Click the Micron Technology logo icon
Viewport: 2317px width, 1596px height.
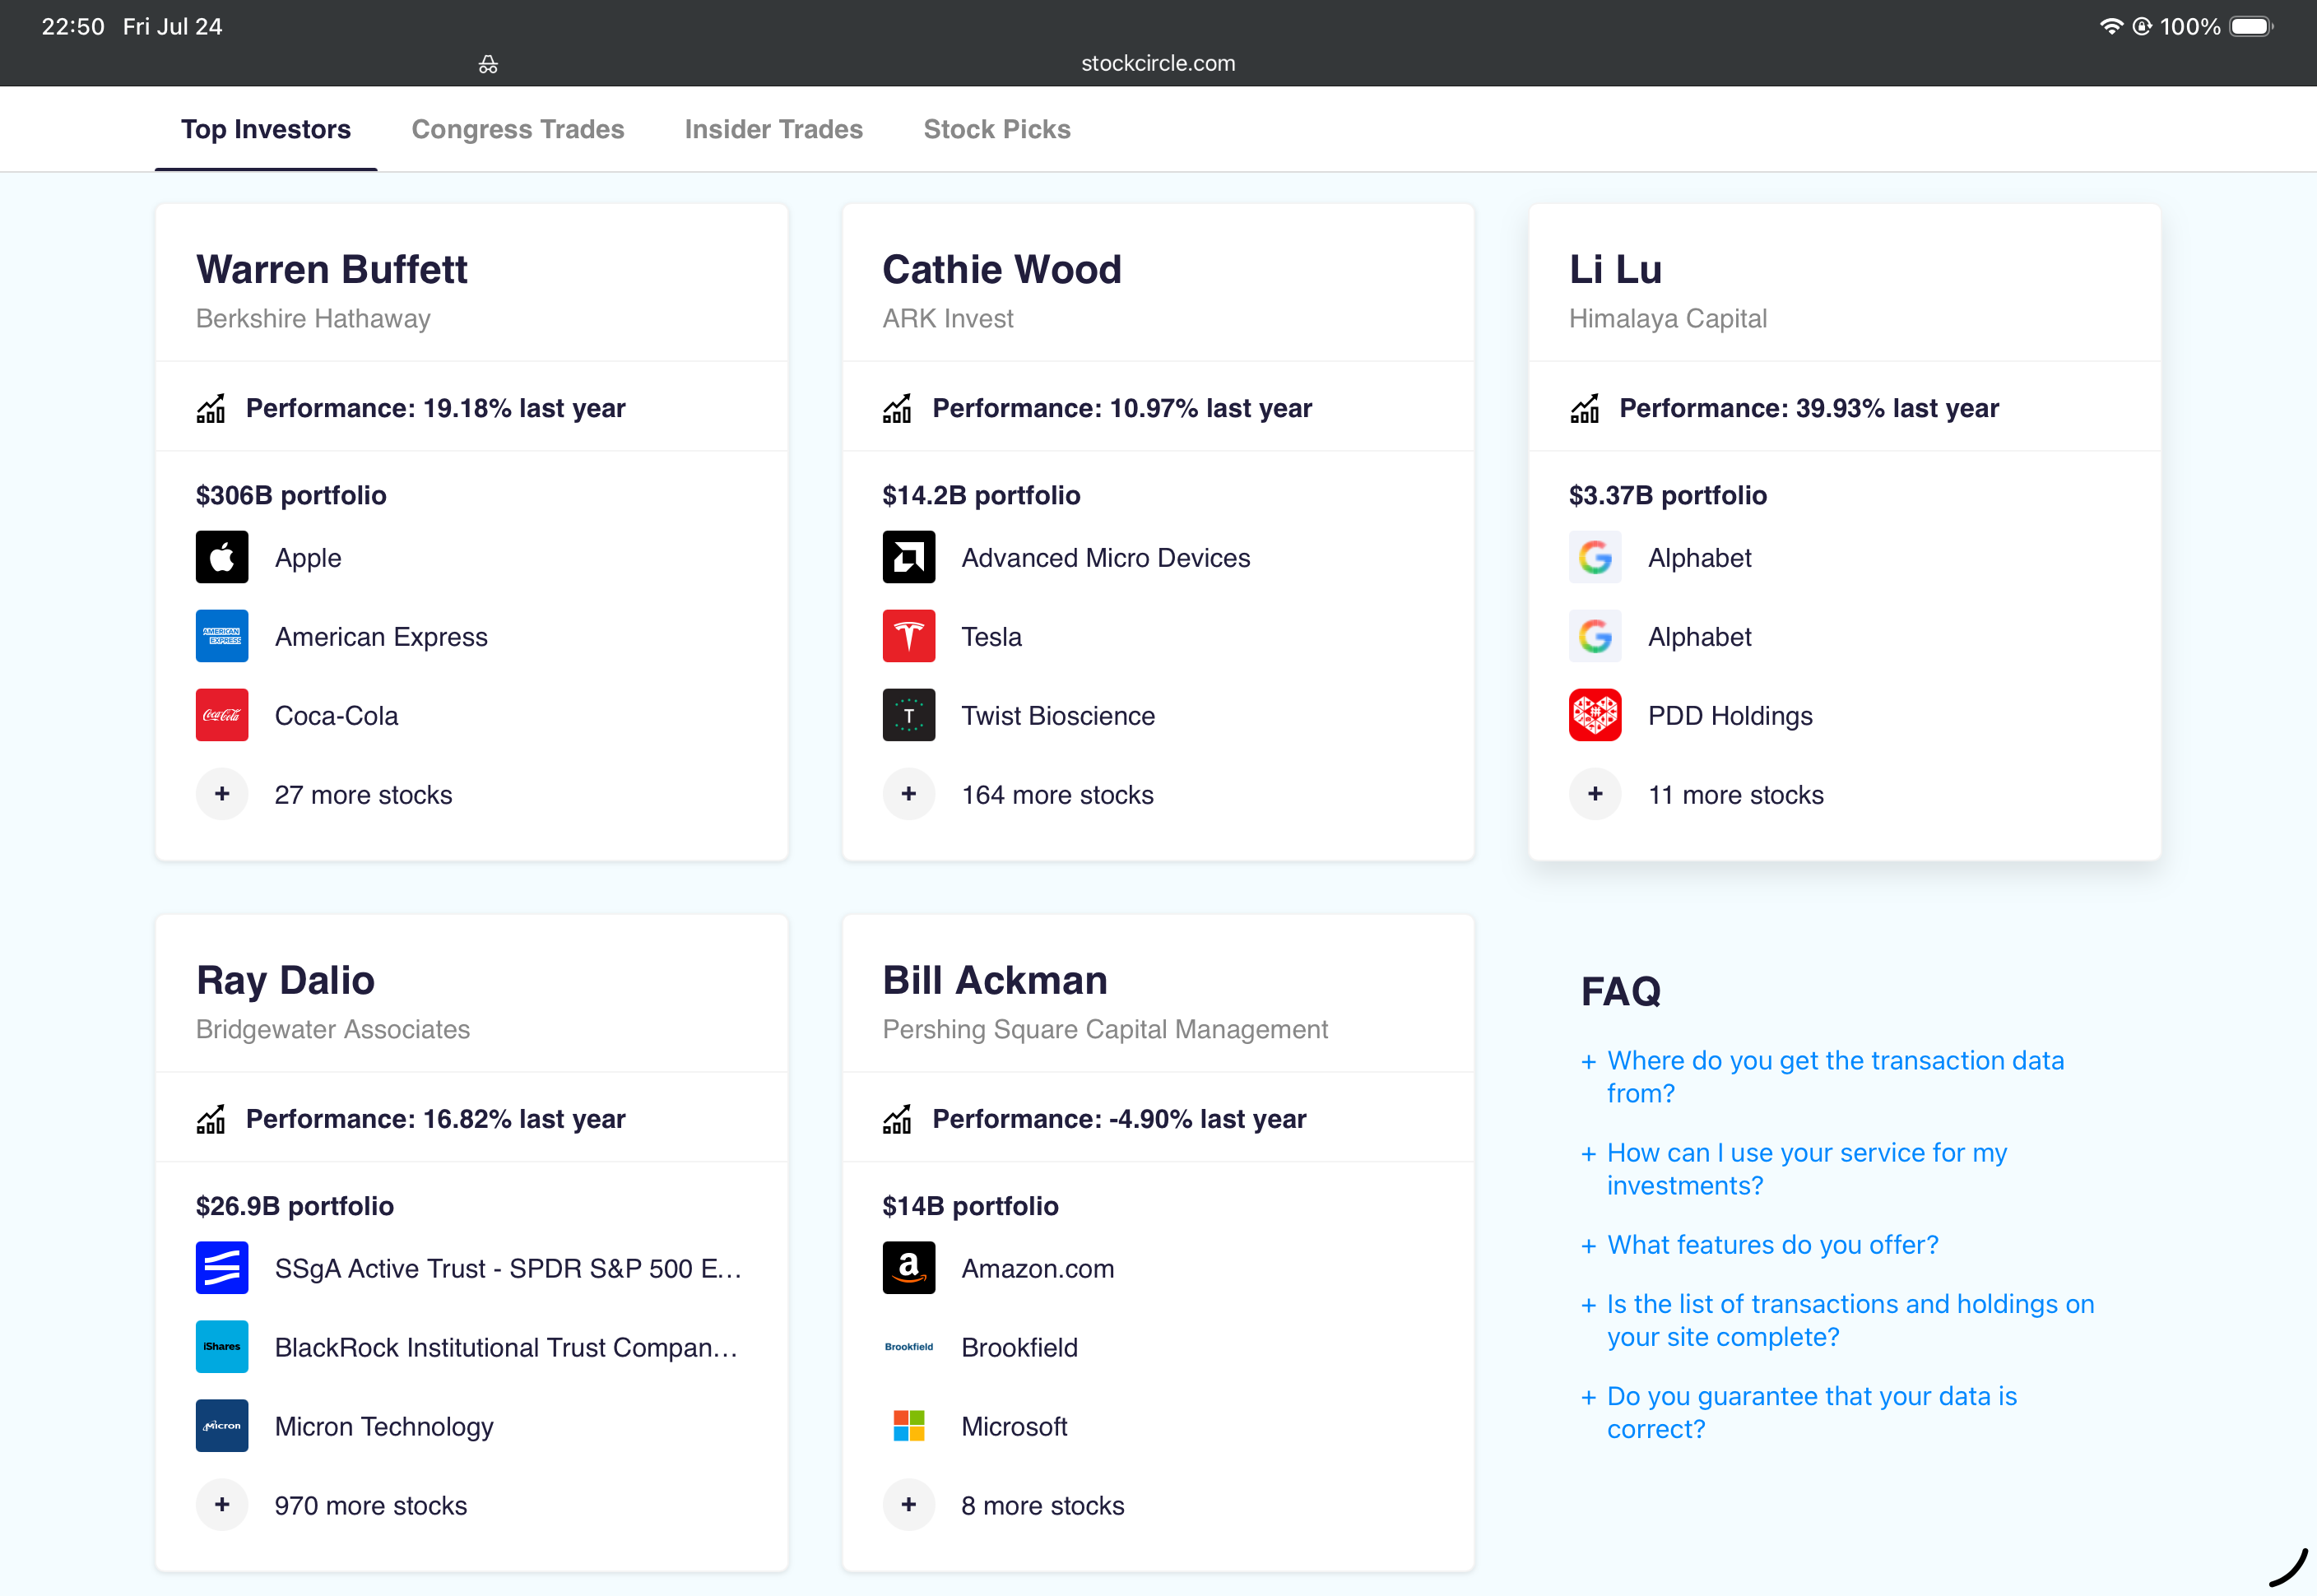[x=221, y=1425]
